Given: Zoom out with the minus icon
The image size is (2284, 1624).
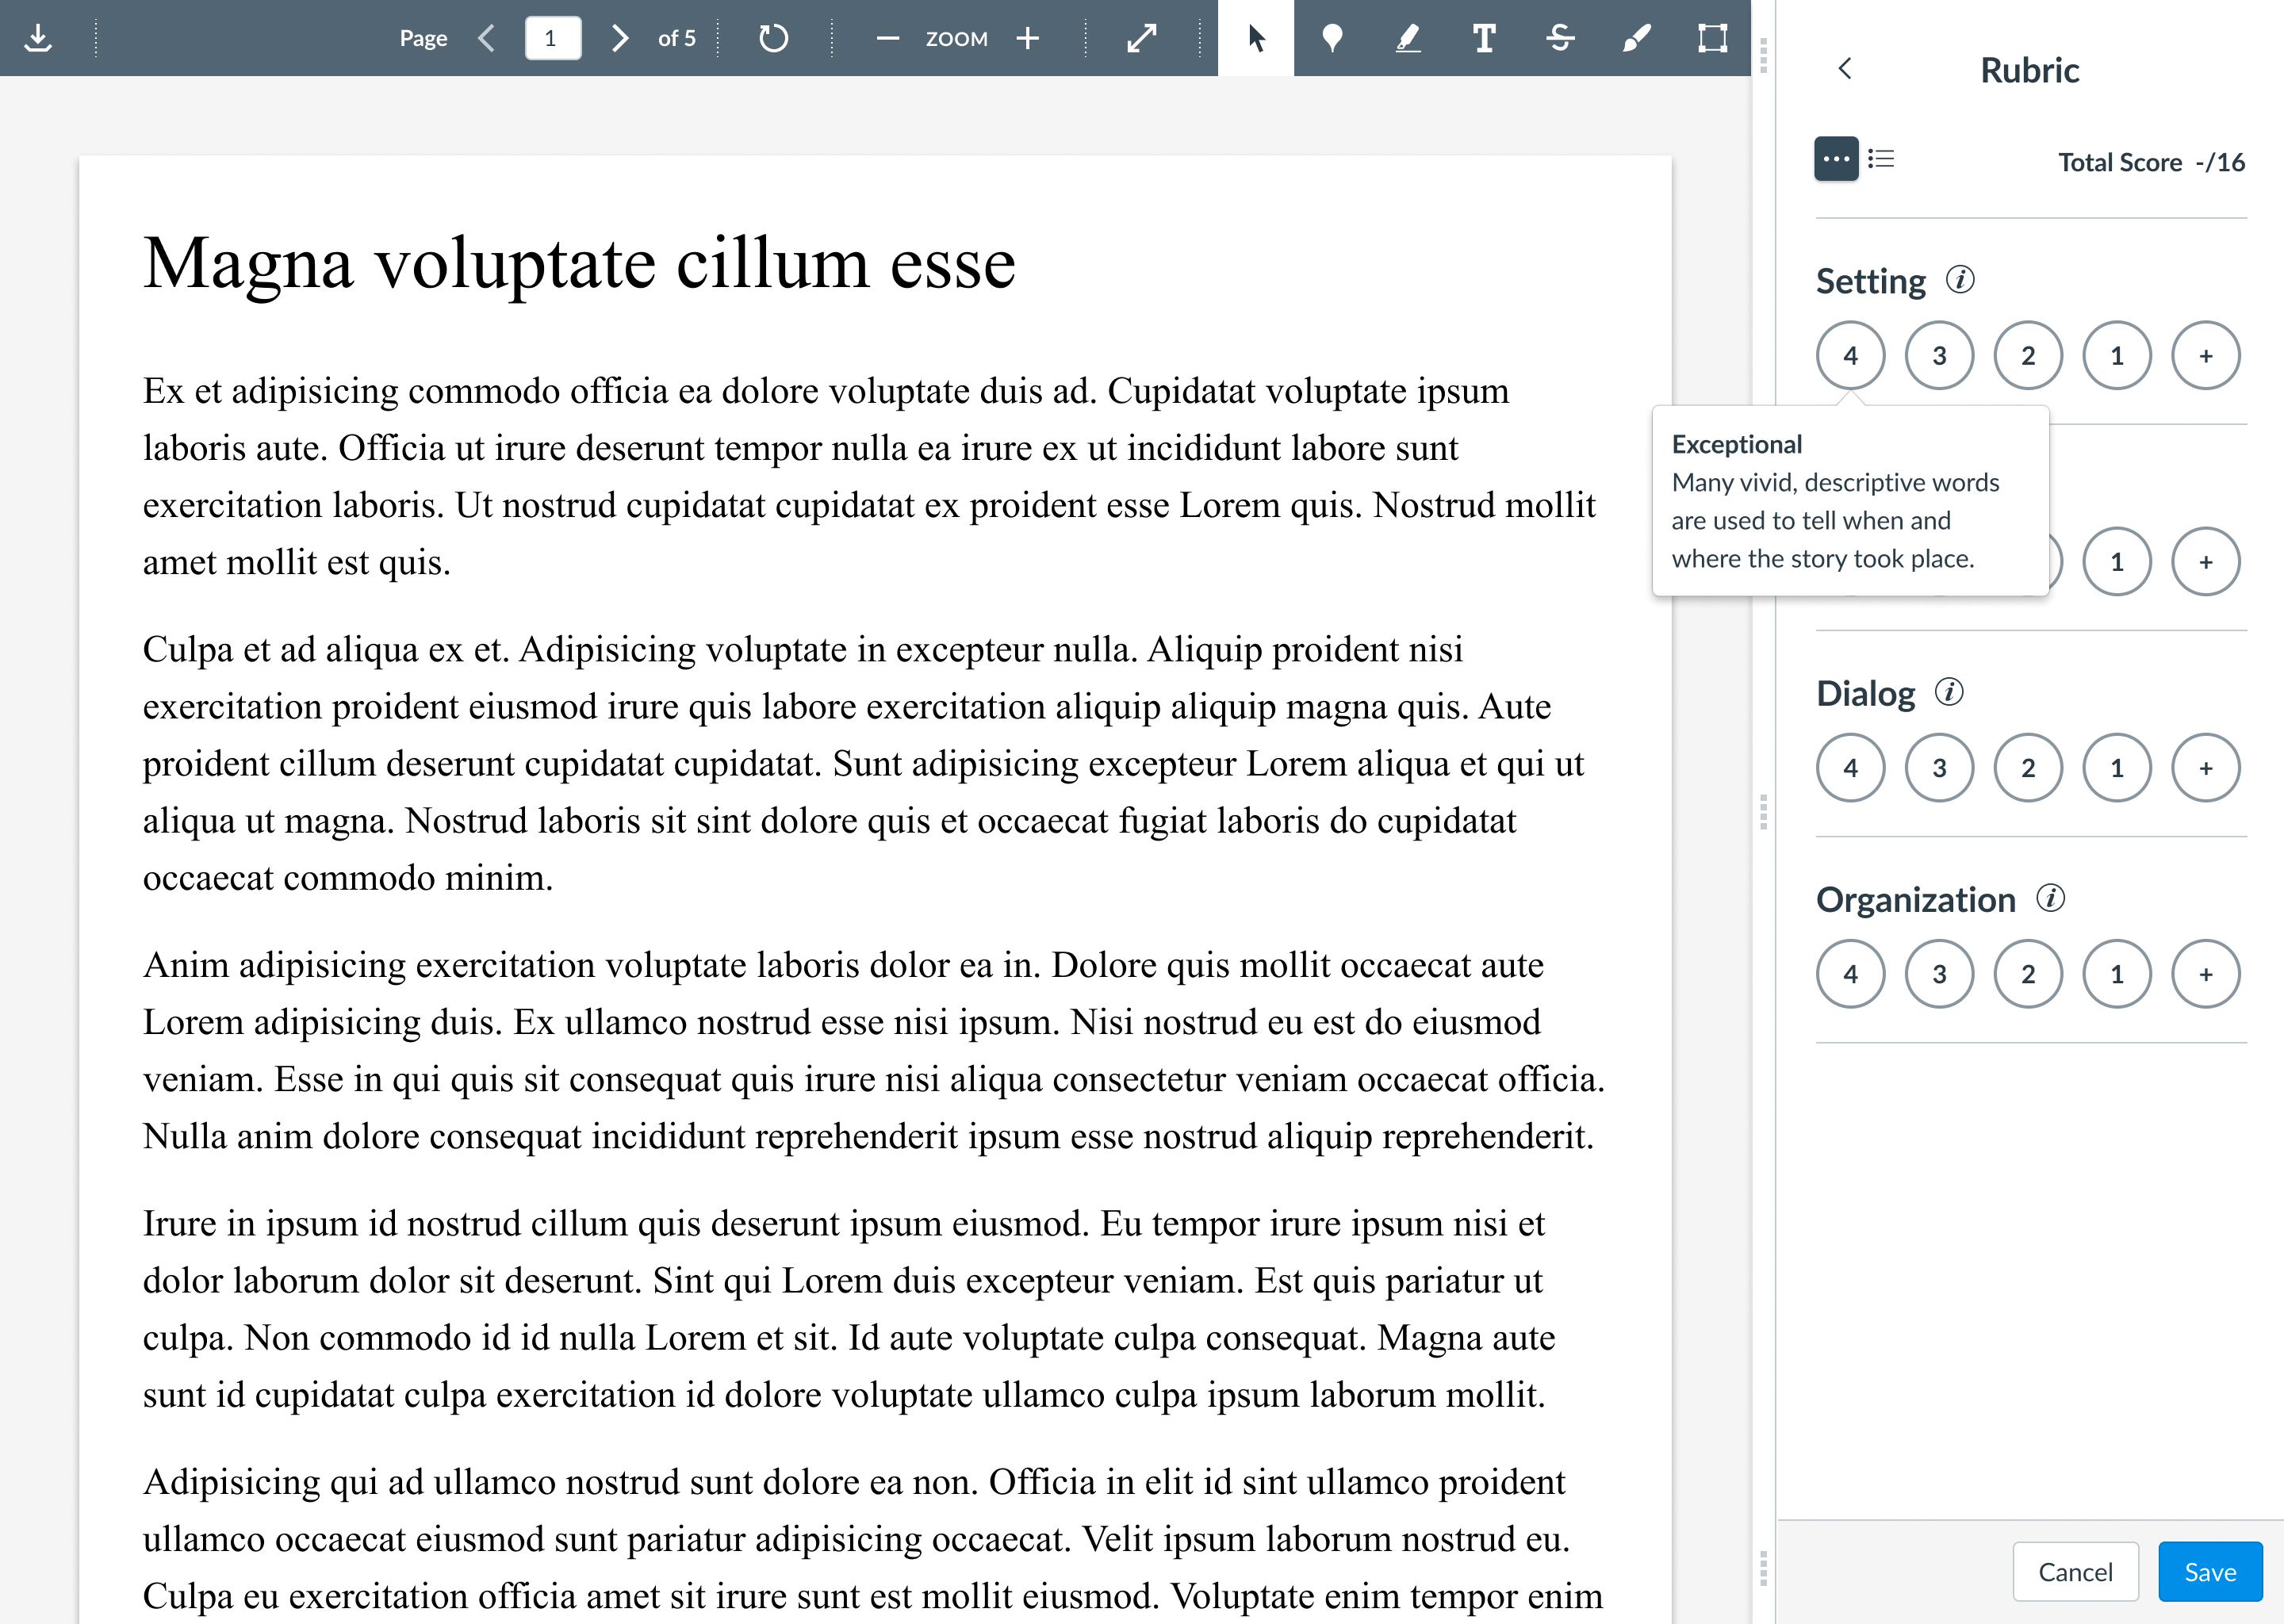Looking at the screenshot, I should (887, 38).
